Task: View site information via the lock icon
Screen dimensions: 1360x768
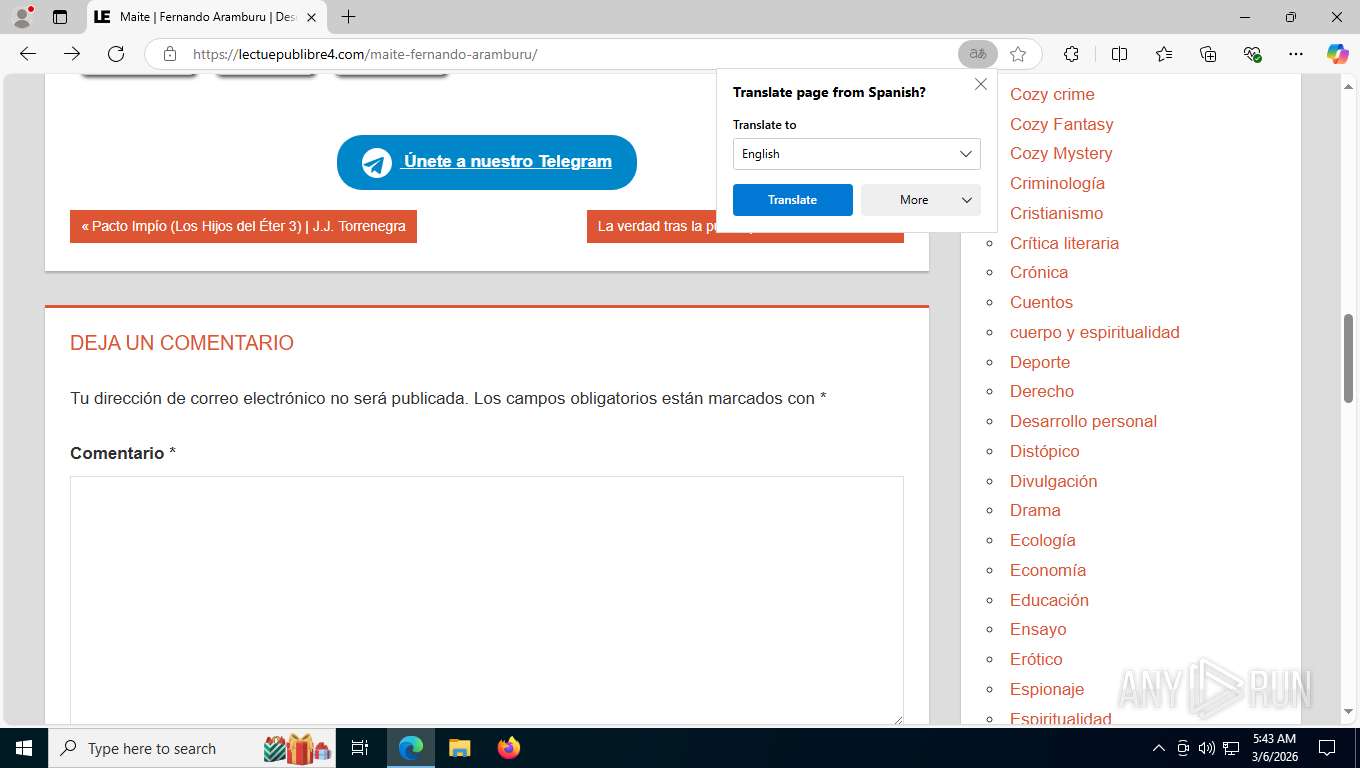Action: click(x=170, y=54)
